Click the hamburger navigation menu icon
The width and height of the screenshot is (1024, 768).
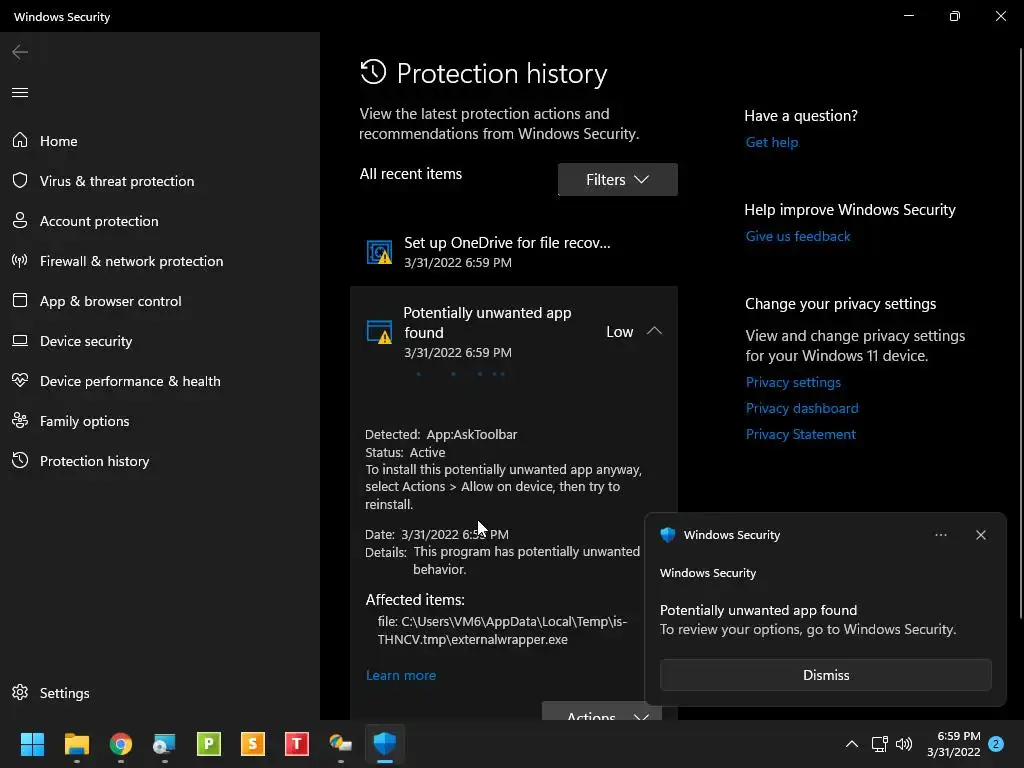click(x=20, y=93)
